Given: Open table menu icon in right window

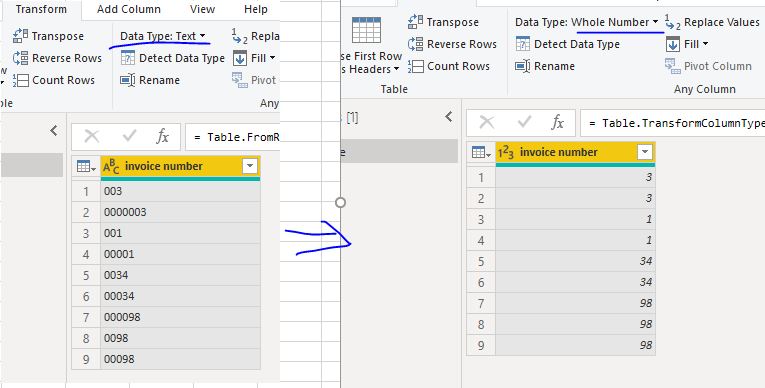Looking at the screenshot, I should 481,152.
